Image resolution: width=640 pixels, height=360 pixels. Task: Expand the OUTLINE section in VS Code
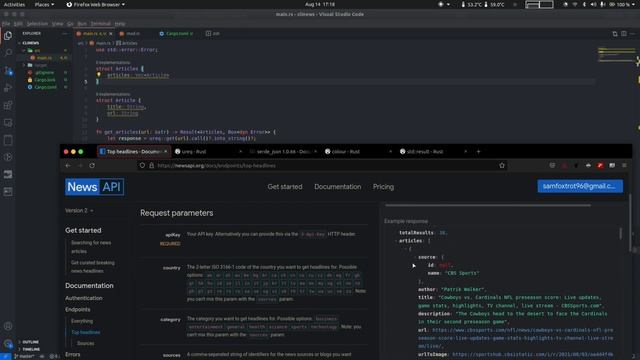(x=29, y=342)
